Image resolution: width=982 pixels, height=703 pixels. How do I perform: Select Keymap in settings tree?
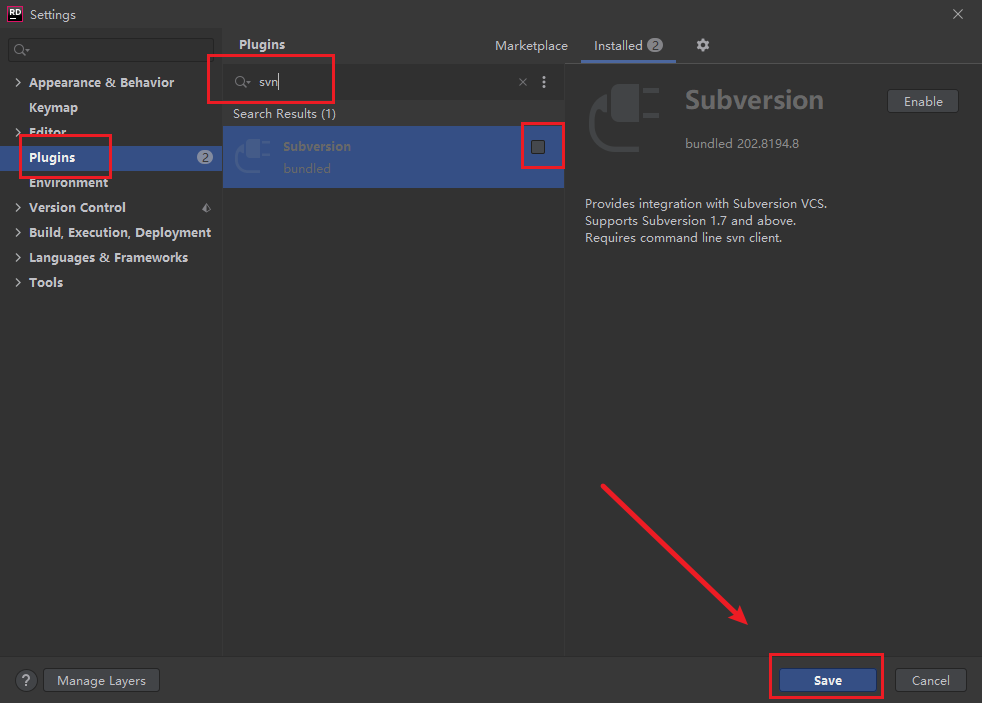click(53, 108)
